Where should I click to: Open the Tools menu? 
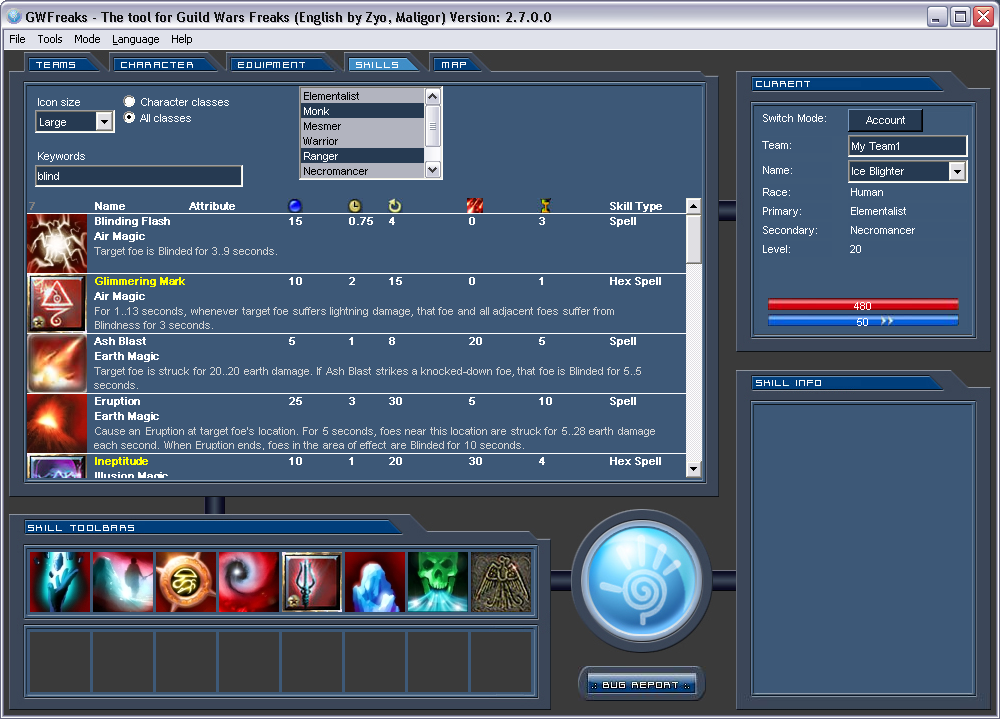tap(50, 39)
